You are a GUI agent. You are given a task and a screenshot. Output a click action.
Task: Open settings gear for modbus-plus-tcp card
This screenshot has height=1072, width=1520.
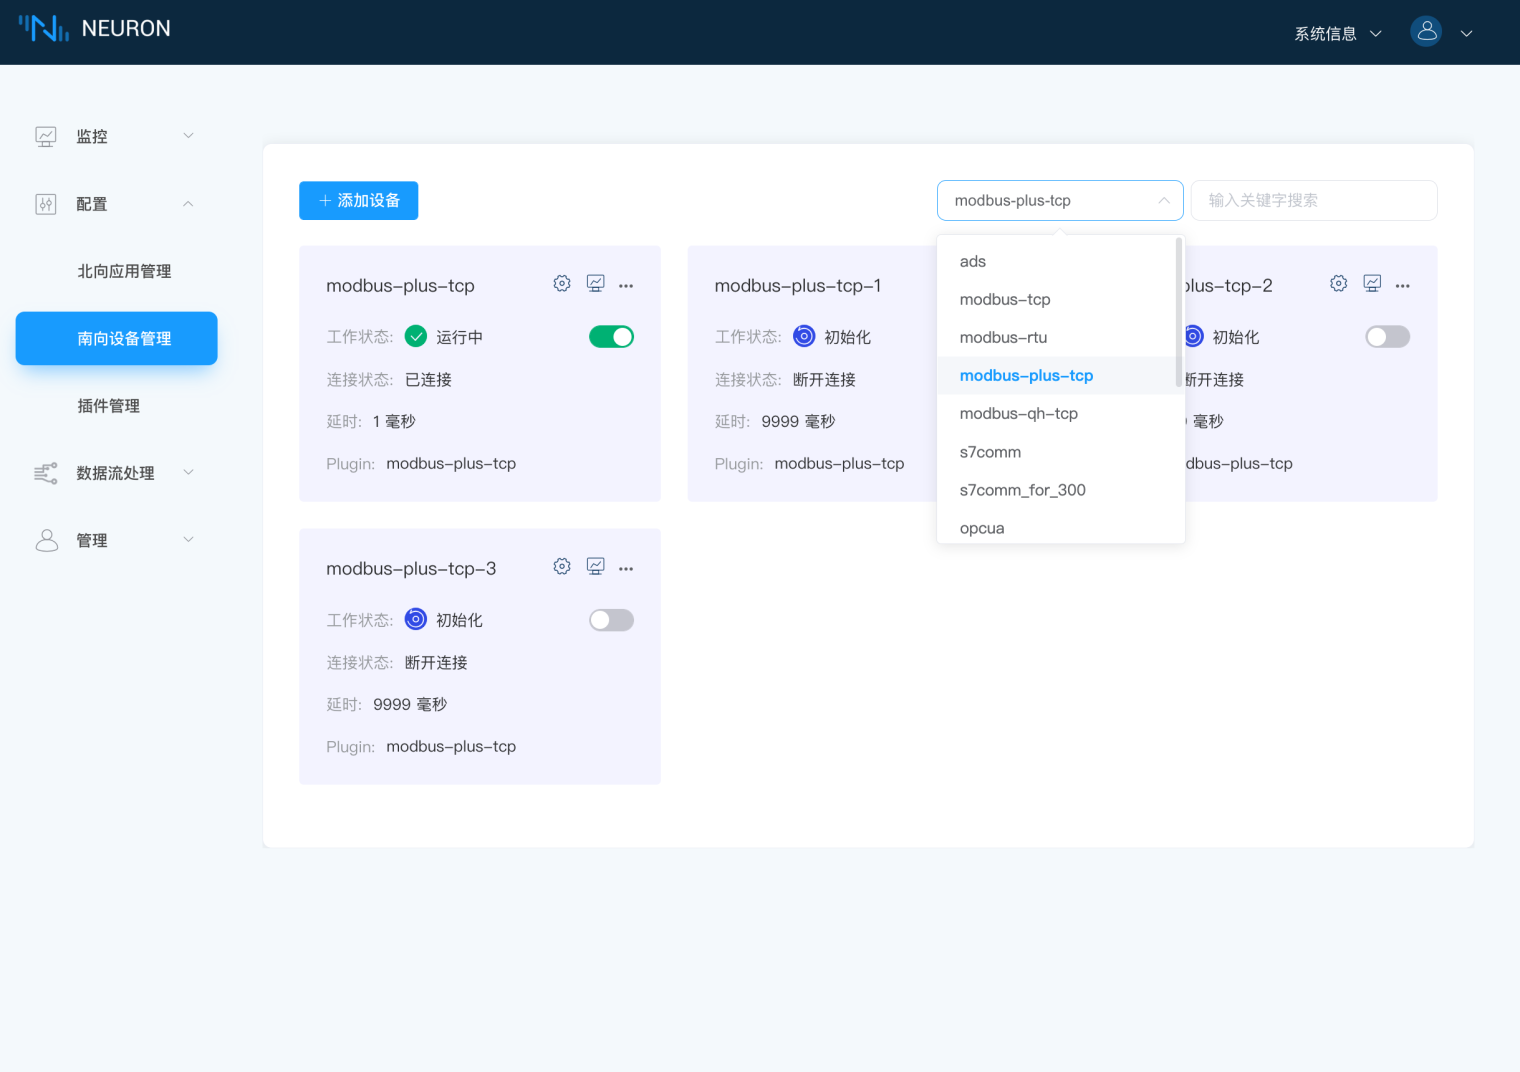(562, 284)
